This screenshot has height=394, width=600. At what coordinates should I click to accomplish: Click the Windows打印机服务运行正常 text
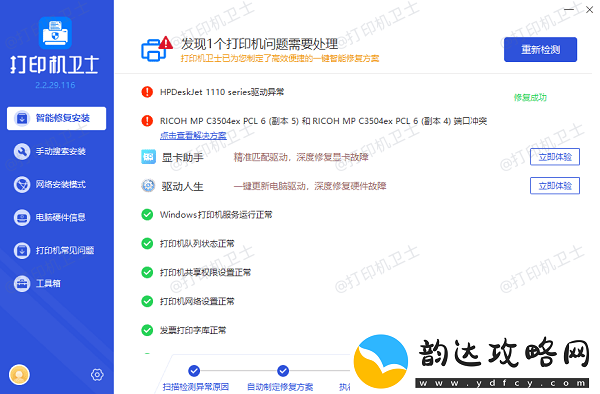(216, 215)
